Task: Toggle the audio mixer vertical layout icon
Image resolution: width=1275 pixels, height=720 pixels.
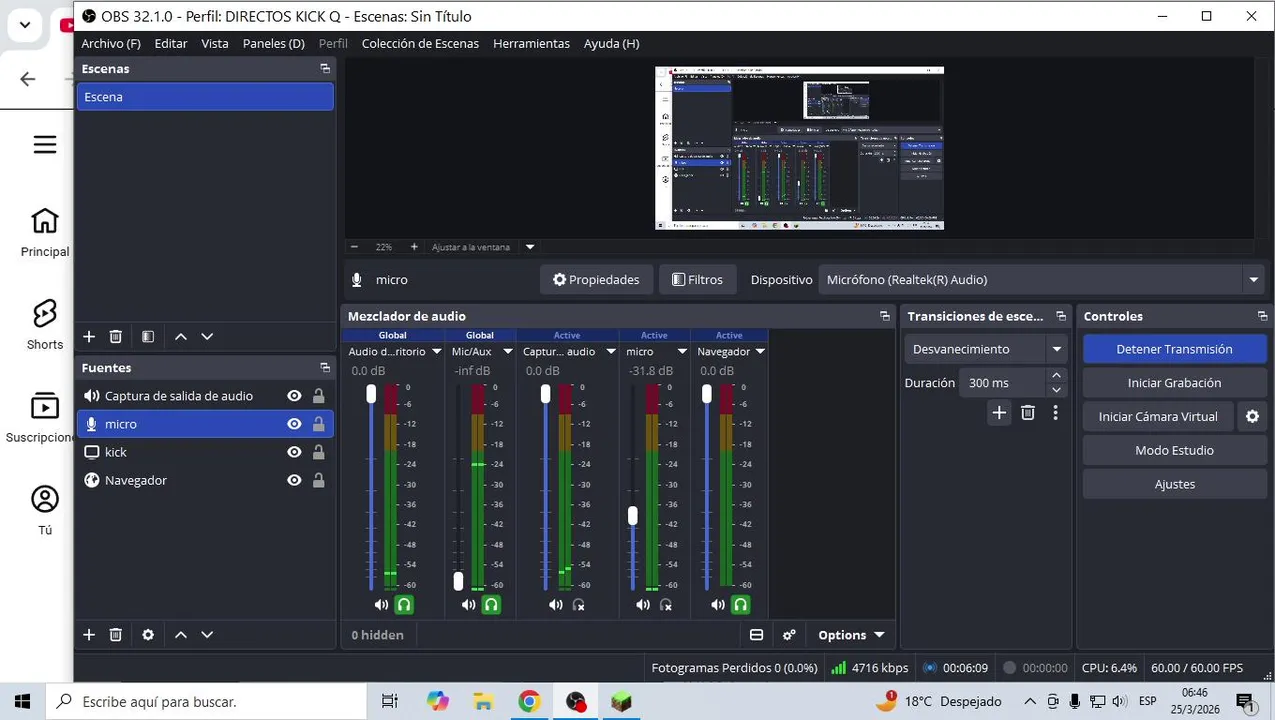Action: pos(757,635)
